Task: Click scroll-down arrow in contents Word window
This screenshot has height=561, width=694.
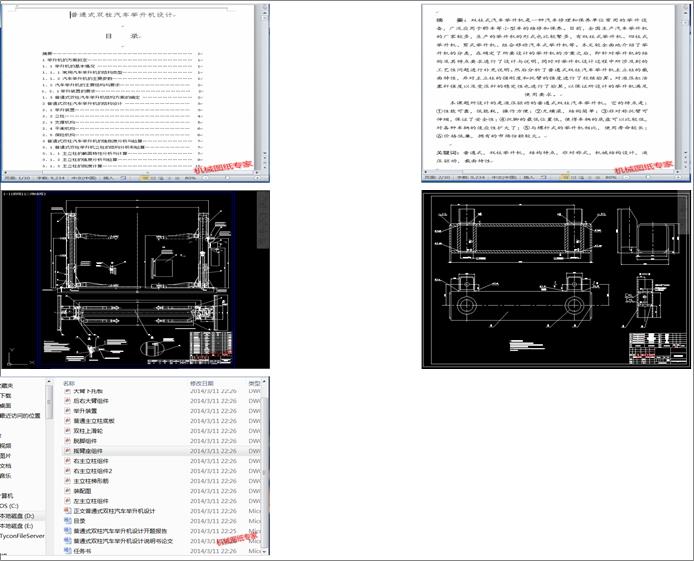Action: click(x=265, y=153)
